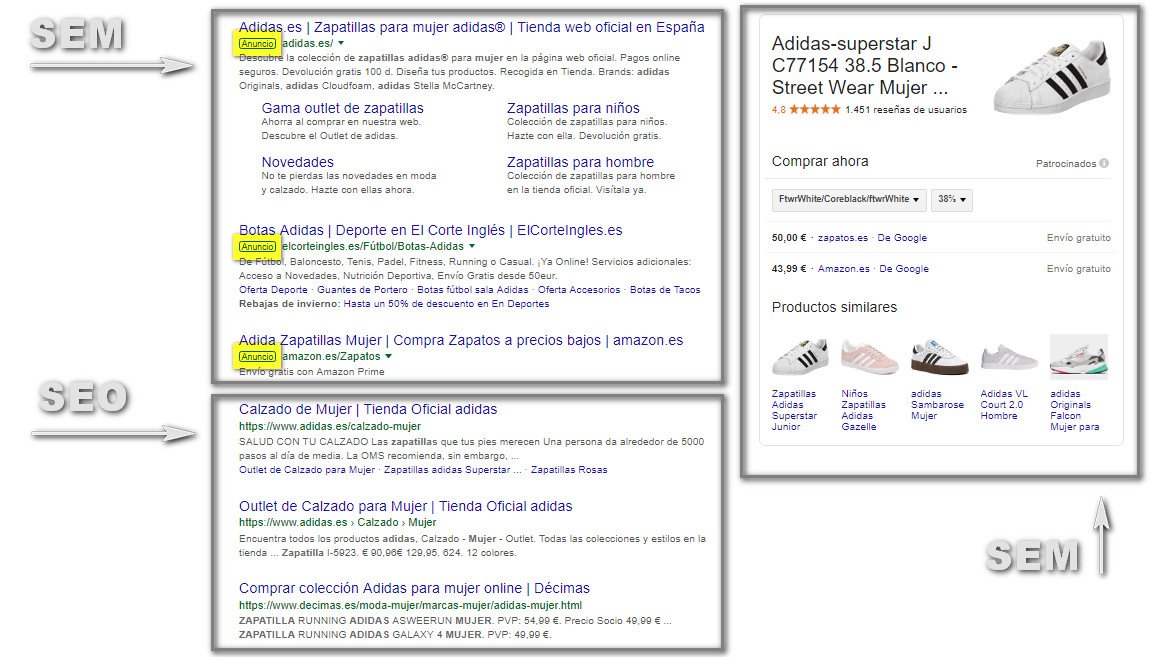The image size is (1158, 657).
Task: Open Zapatillas para hombre sitelink
Action: [x=580, y=162]
